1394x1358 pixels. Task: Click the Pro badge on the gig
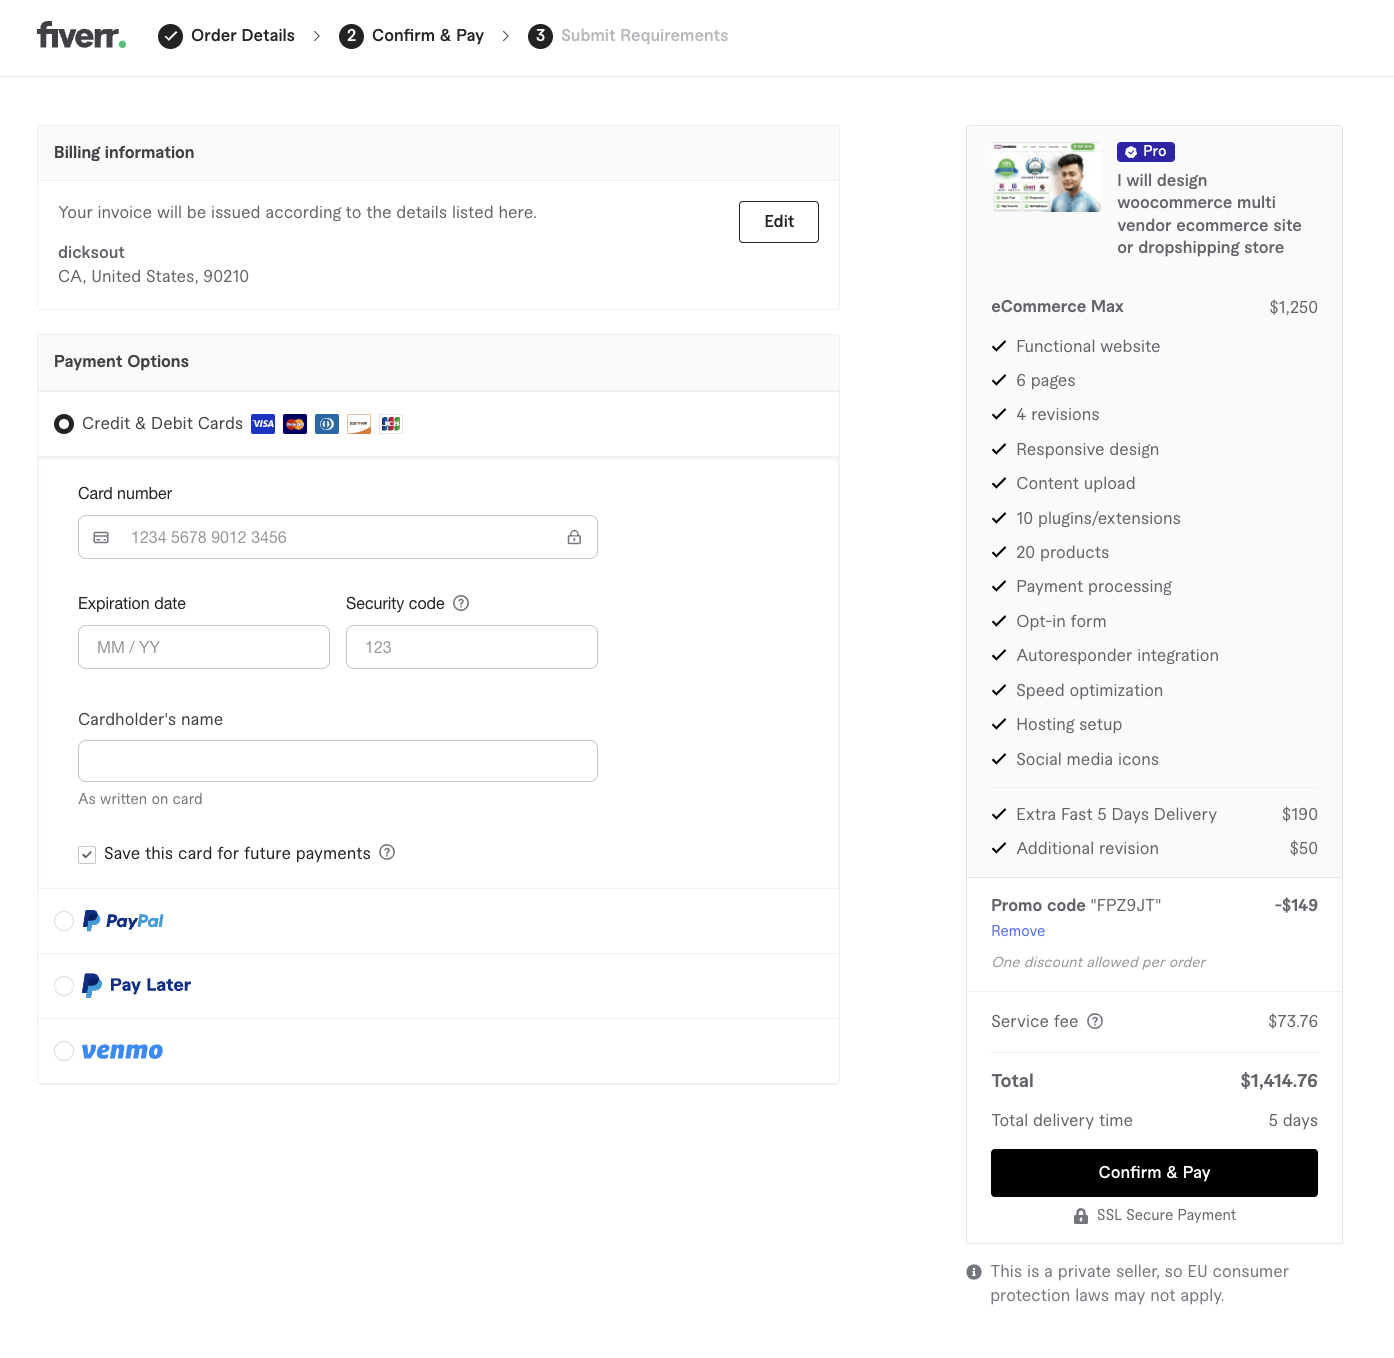[x=1145, y=152]
